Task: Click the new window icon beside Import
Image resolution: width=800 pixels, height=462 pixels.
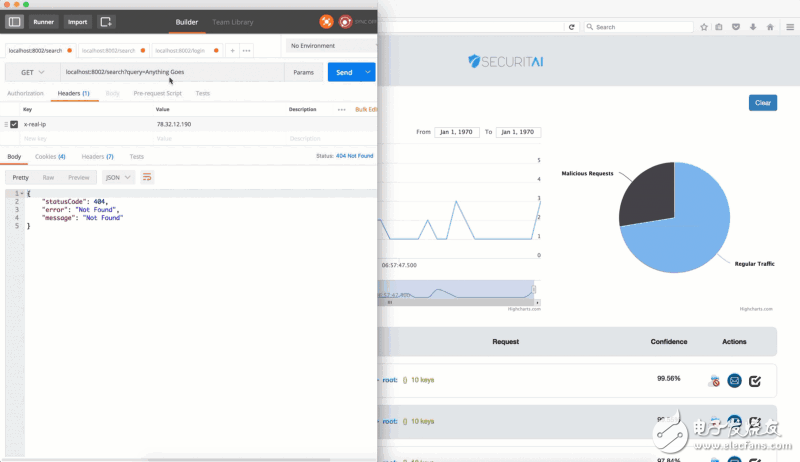Action: click(x=107, y=21)
